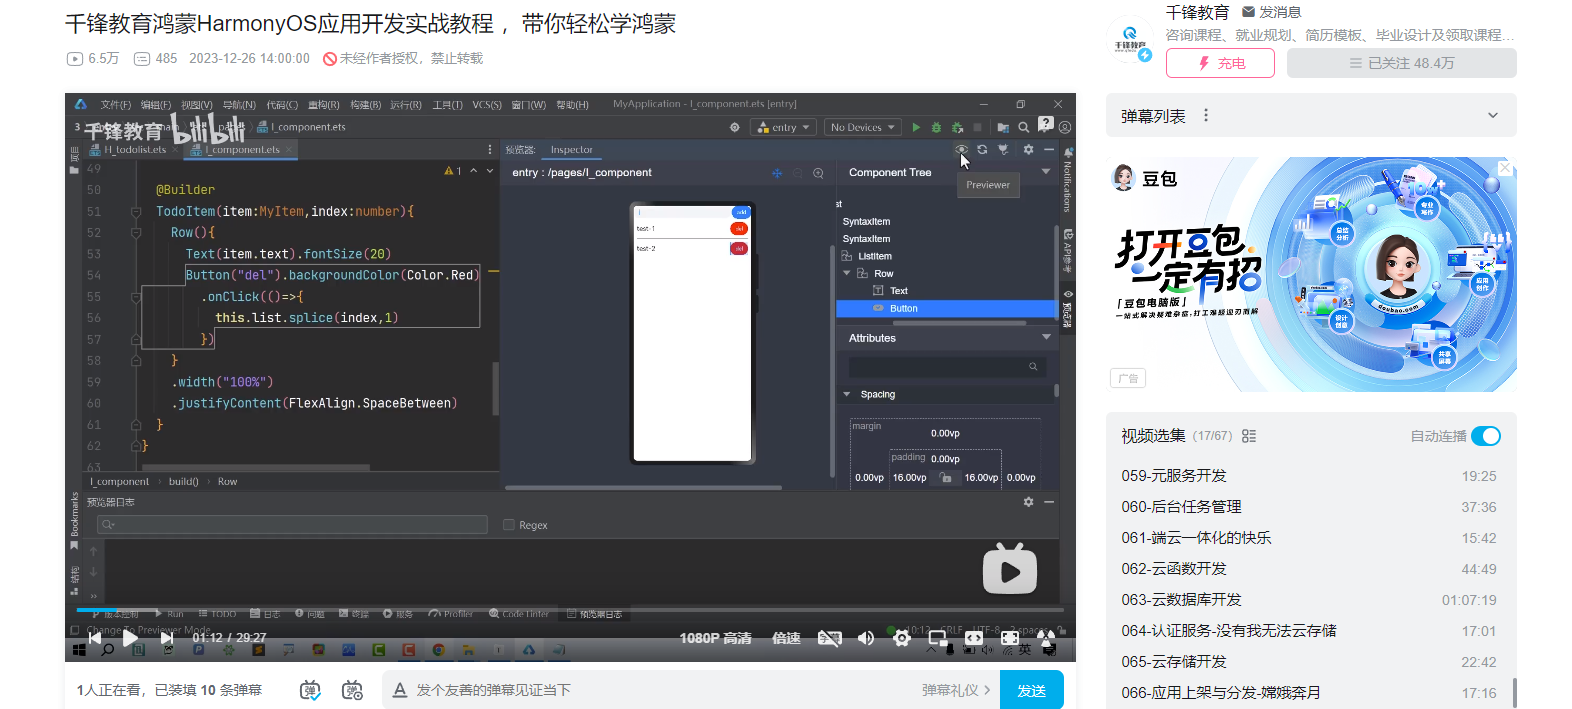This screenshot has width=1572, height=709.
Task: Change quality from 1080P 高清
Action: (x=715, y=638)
